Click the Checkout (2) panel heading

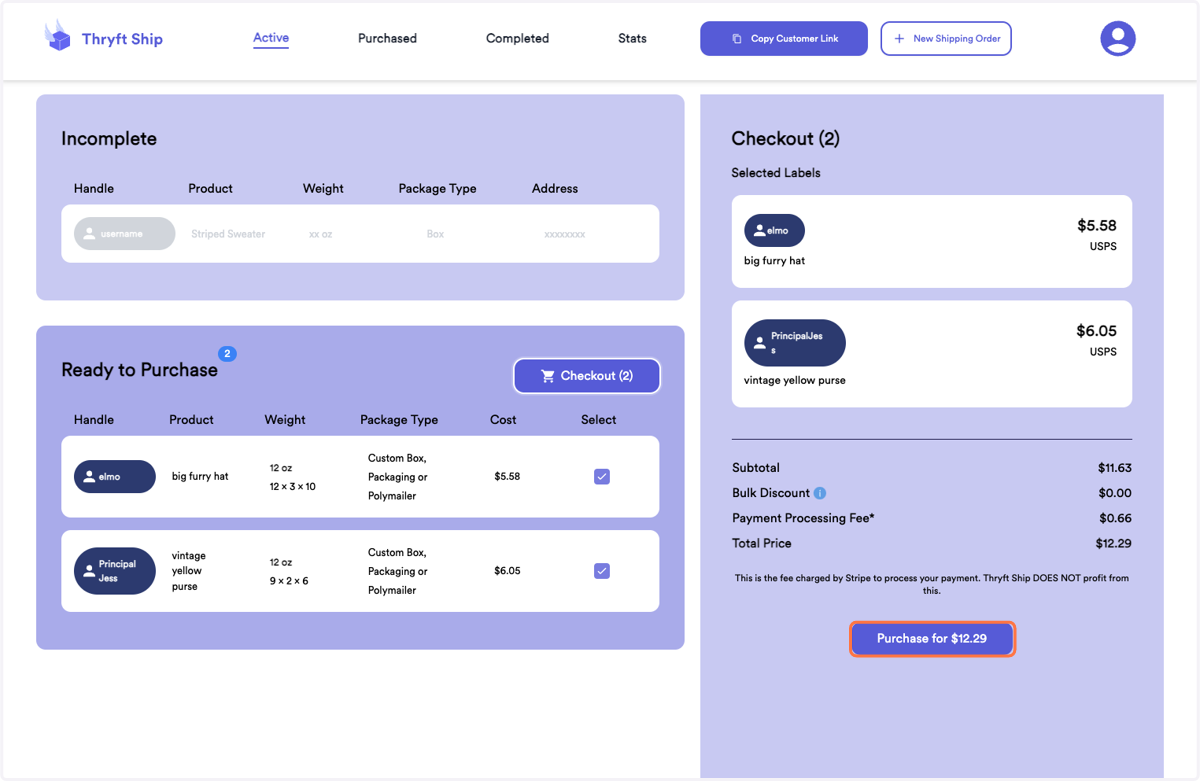tap(785, 139)
